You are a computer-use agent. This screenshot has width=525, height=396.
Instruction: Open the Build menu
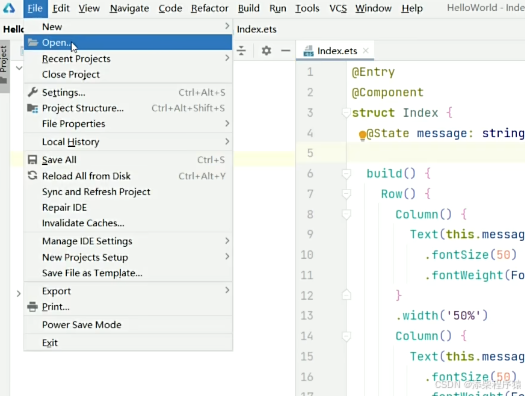(x=249, y=8)
